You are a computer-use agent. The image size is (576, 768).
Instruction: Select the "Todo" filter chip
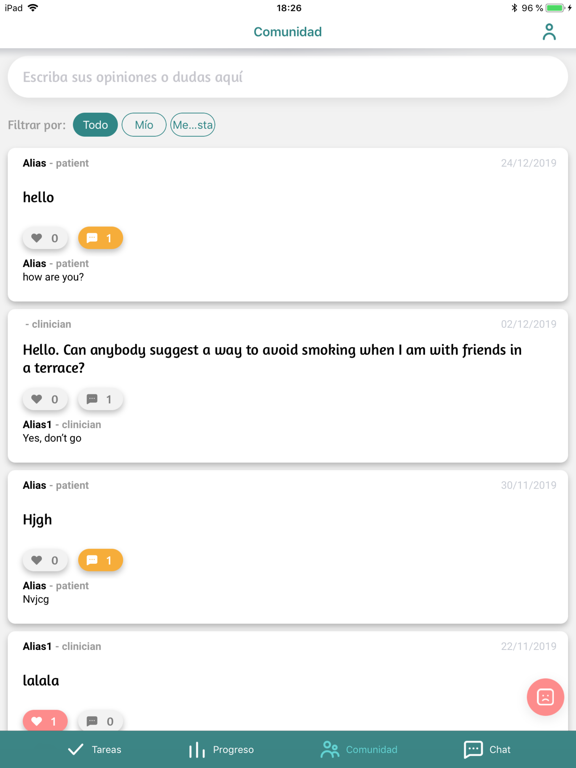pos(95,125)
